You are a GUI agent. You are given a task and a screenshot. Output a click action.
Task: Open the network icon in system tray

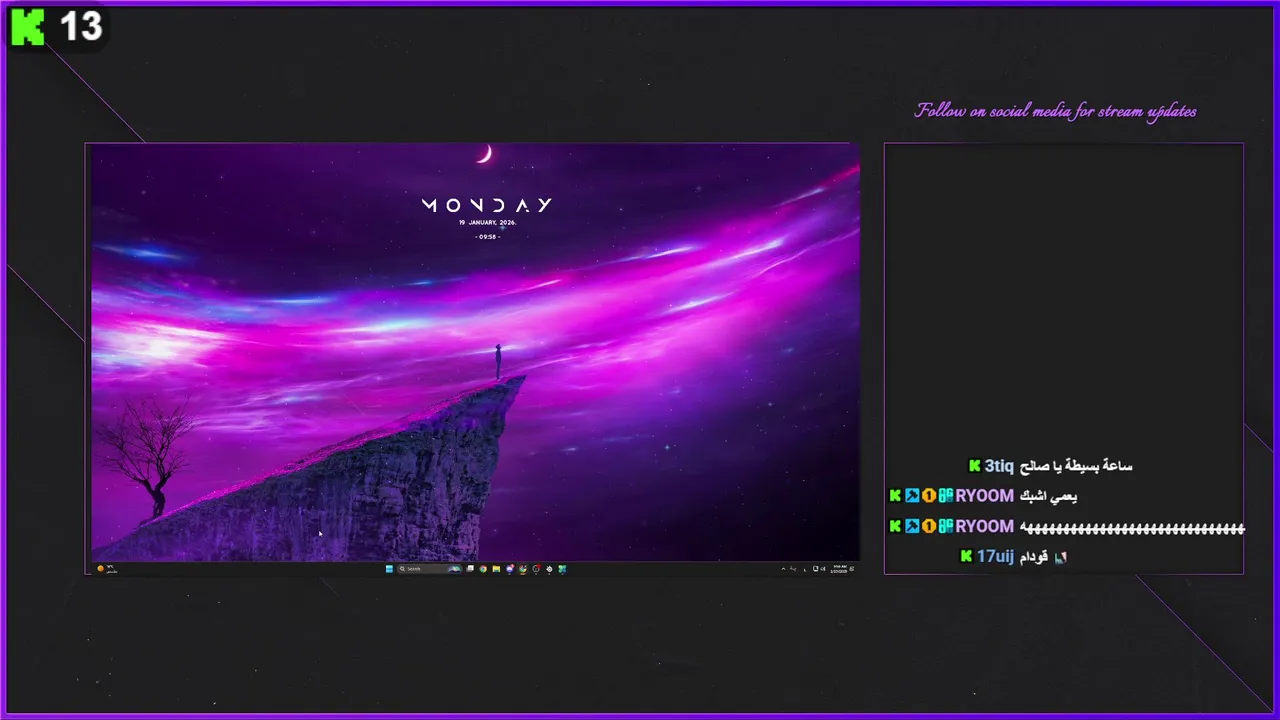click(x=816, y=569)
